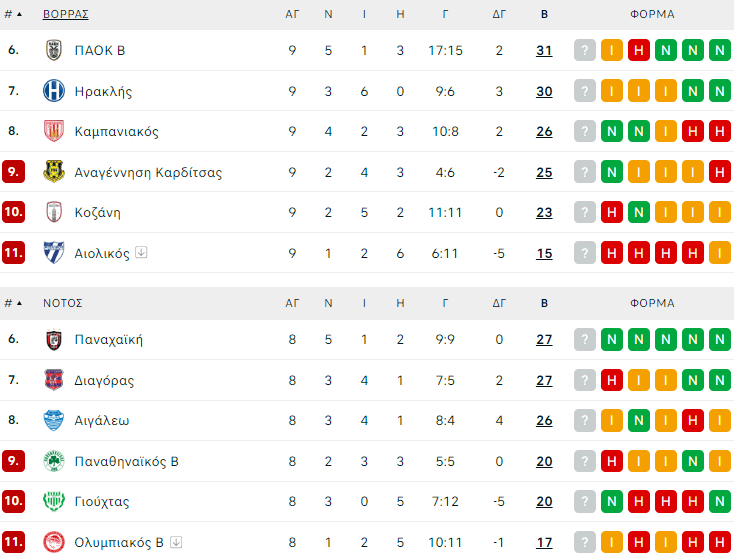Click relegation arrow icon beside Αιολικός
The height and width of the screenshot is (560, 734).
tap(141, 253)
